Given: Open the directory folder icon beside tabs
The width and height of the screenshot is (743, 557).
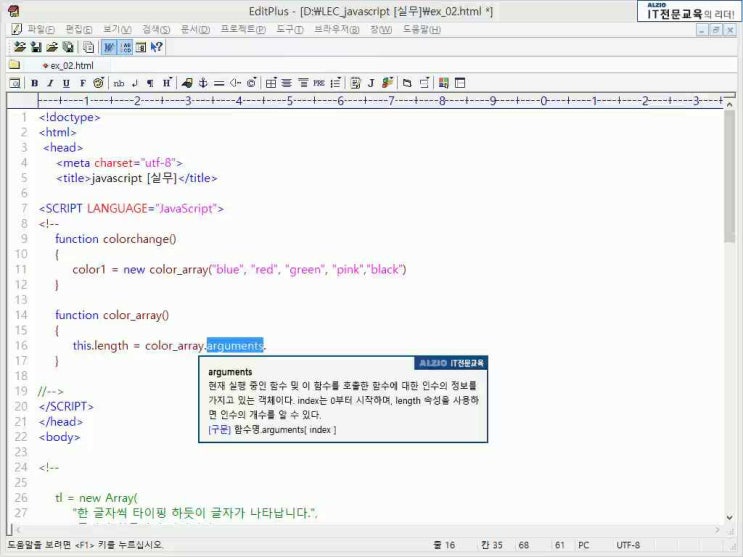Looking at the screenshot, I should click(x=14, y=64).
